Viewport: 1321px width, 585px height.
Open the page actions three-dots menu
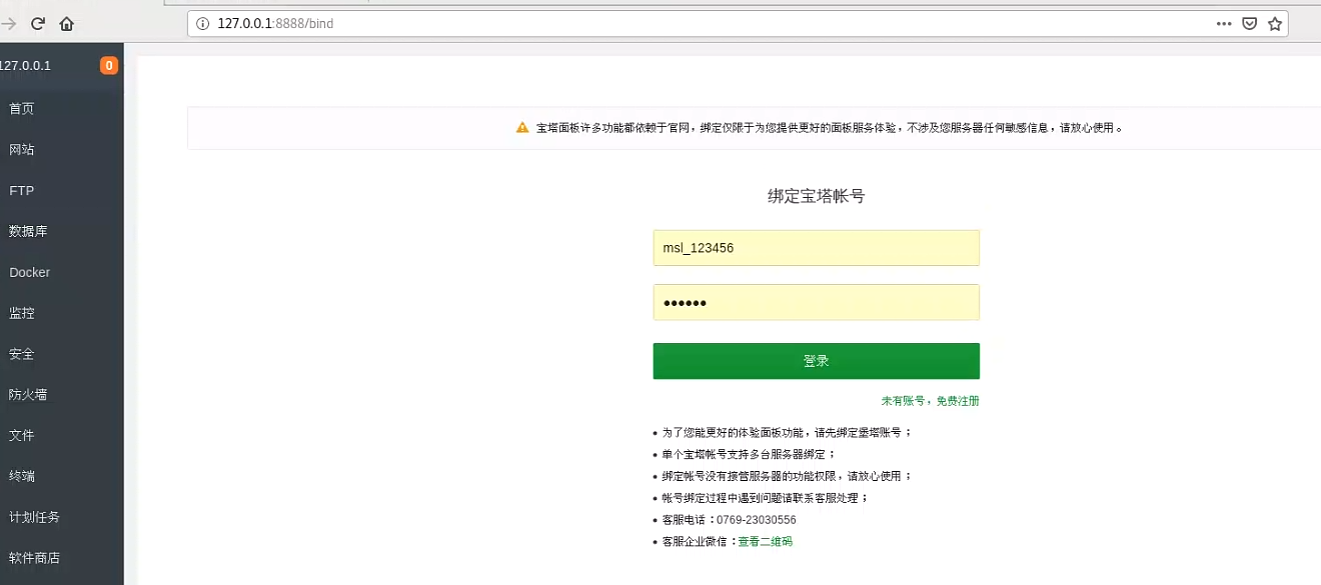[x=1224, y=23]
